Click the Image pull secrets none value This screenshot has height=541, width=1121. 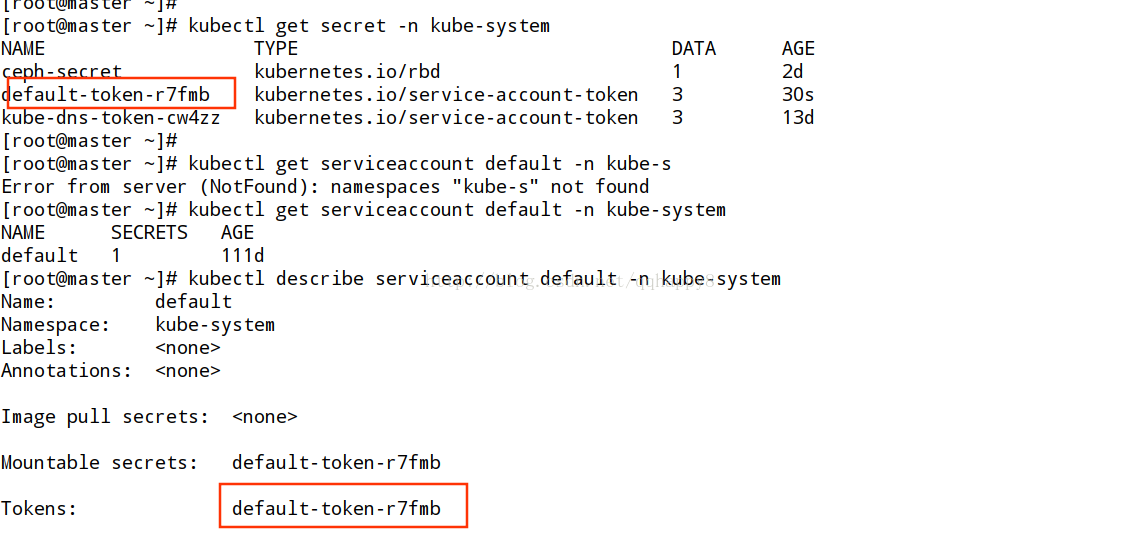coord(265,416)
